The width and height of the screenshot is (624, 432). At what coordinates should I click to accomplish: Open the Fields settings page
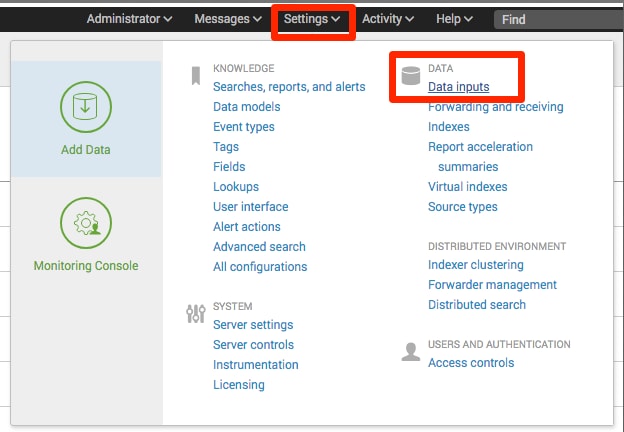coord(229,167)
